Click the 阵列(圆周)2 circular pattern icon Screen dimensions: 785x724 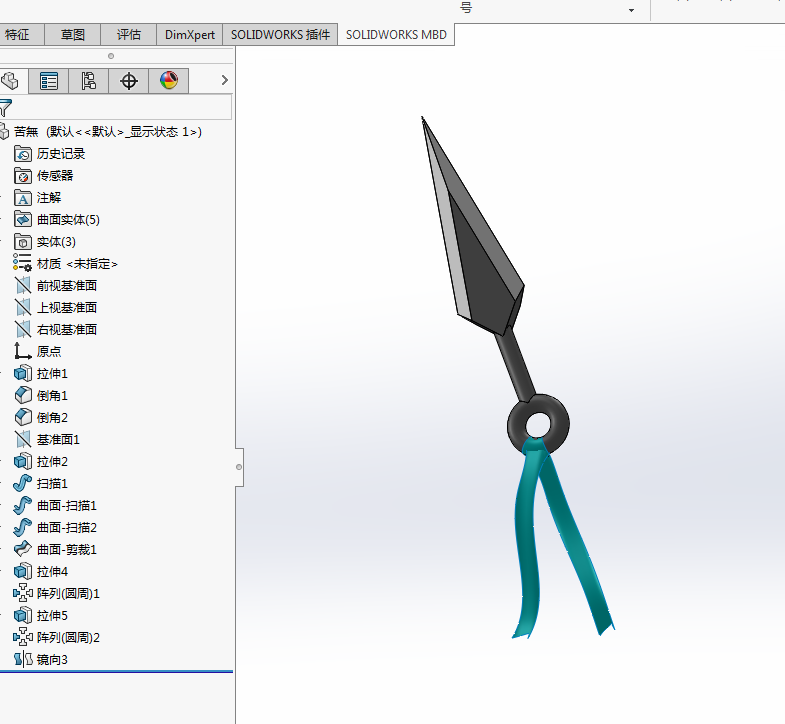(23, 637)
